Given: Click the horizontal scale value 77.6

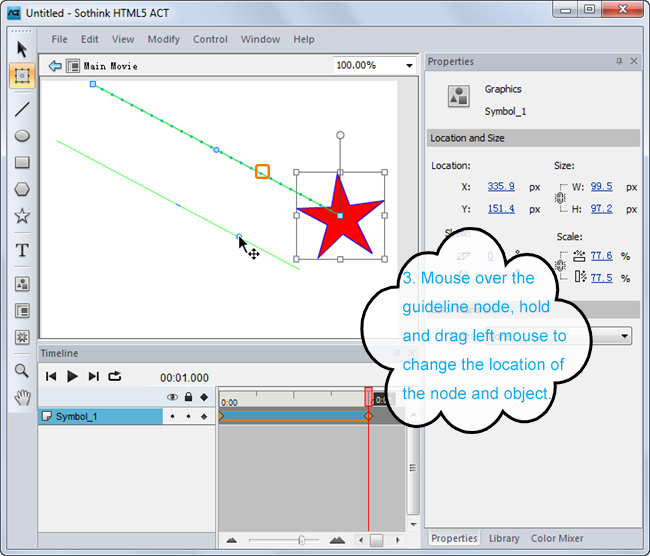Looking at the screenshot, I should click(601, 255).
